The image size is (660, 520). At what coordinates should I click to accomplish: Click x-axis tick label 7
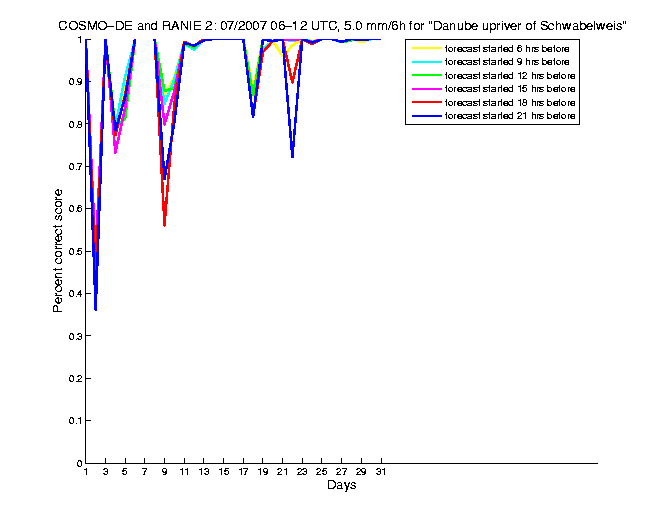pyautogui.click(x=144, y=472)
